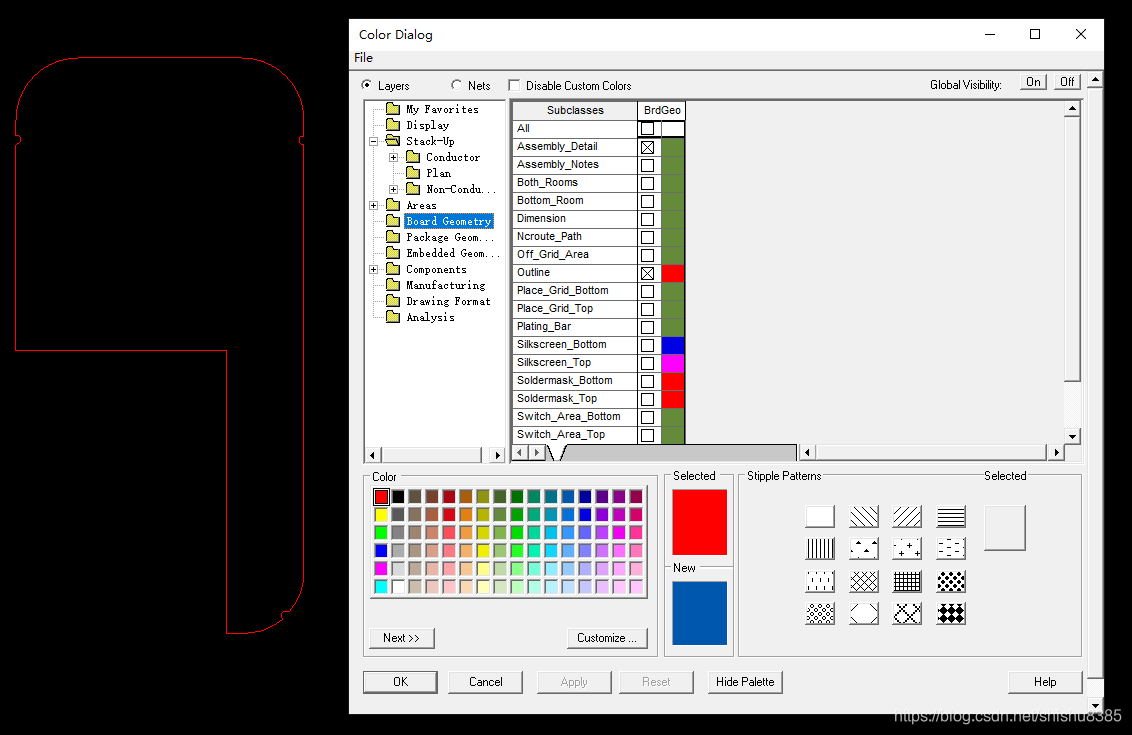Click the Silkscreen_Bottom blue color cell
Image resolution: width=1132 pixels, height=735 pixels.
coord(673,345)
